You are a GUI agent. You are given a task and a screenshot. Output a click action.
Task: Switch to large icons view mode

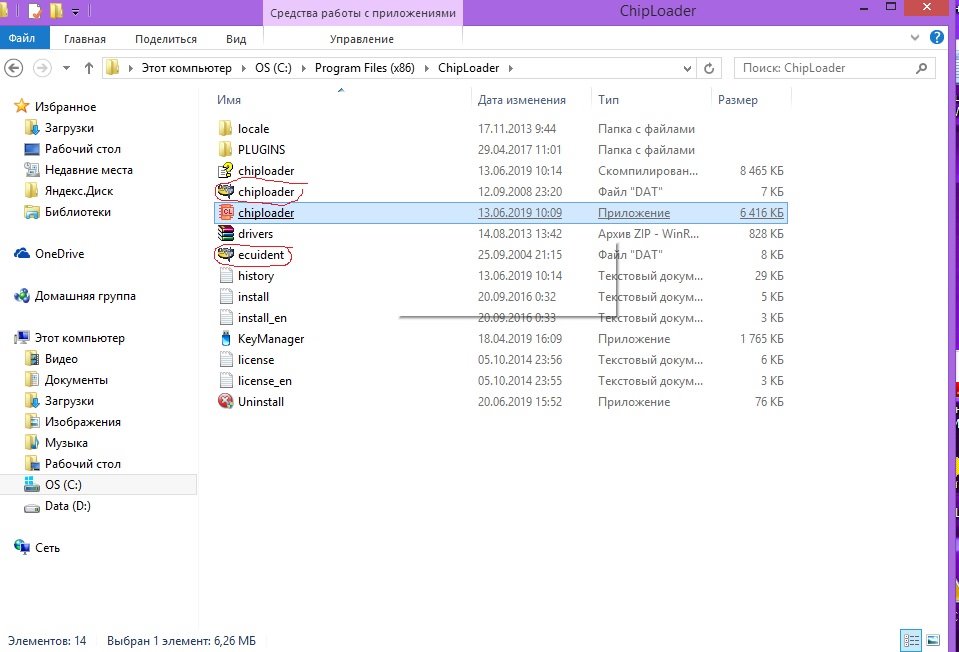tap(933, 639)
